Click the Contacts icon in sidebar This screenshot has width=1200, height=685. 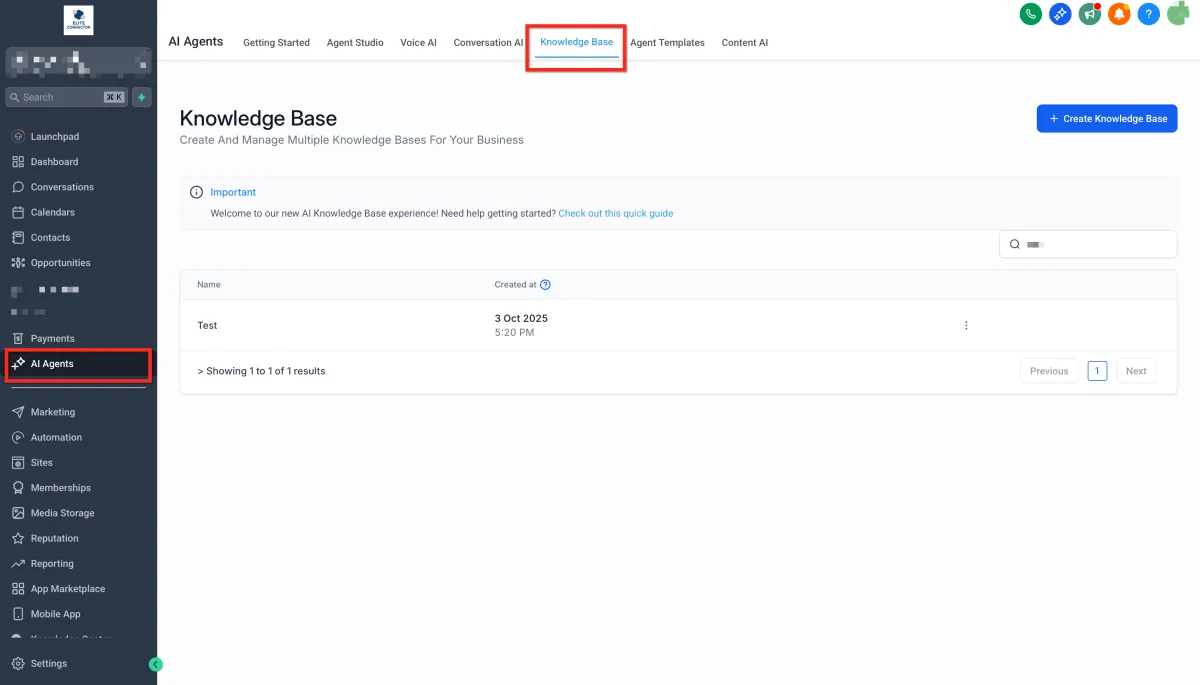click(18, 237)
